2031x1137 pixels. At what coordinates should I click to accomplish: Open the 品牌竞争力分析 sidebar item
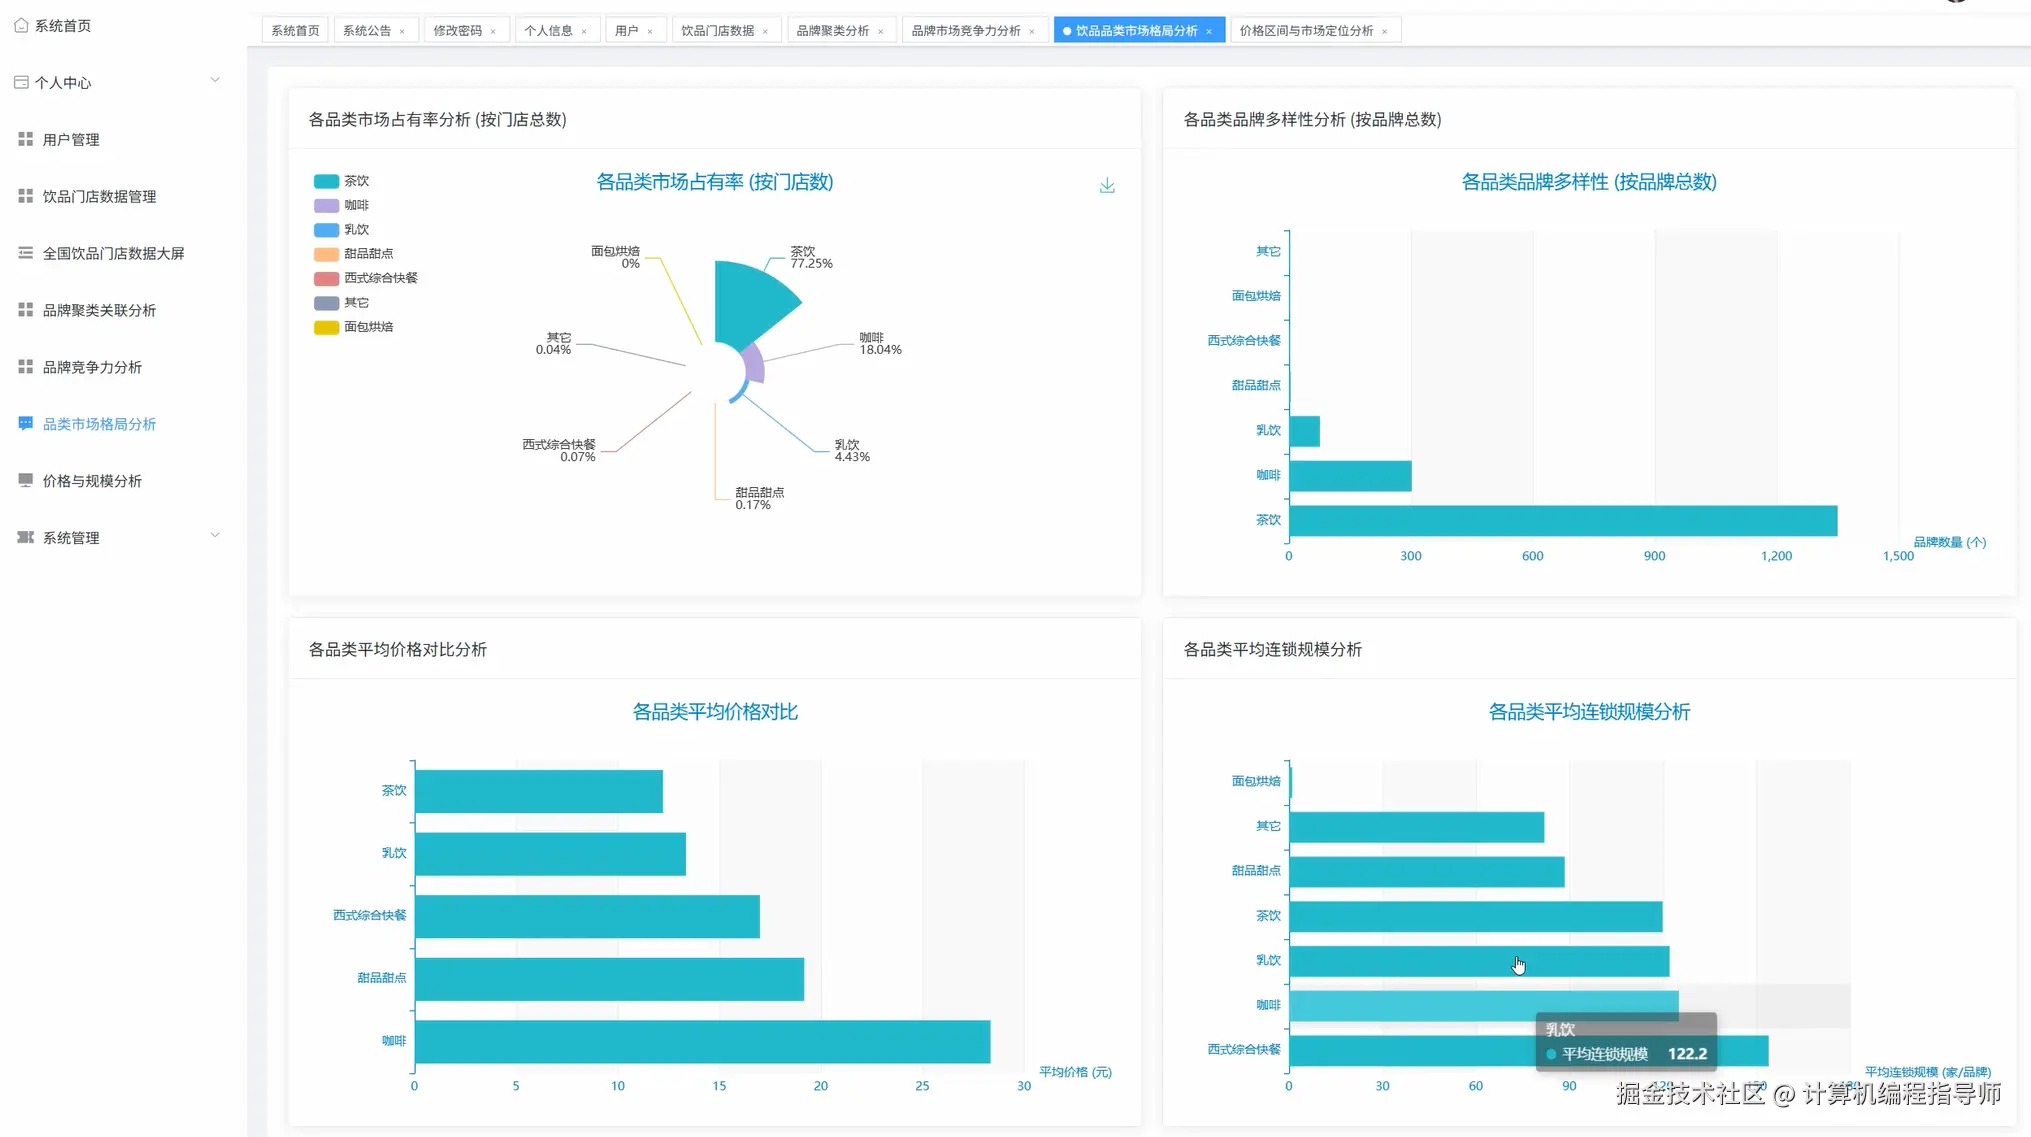click(92, 367)
